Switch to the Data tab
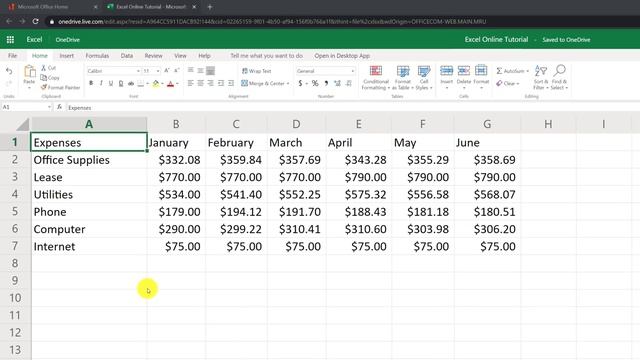Image resolution: width=640 pixels, height=360 pixels. click(127, 56)
